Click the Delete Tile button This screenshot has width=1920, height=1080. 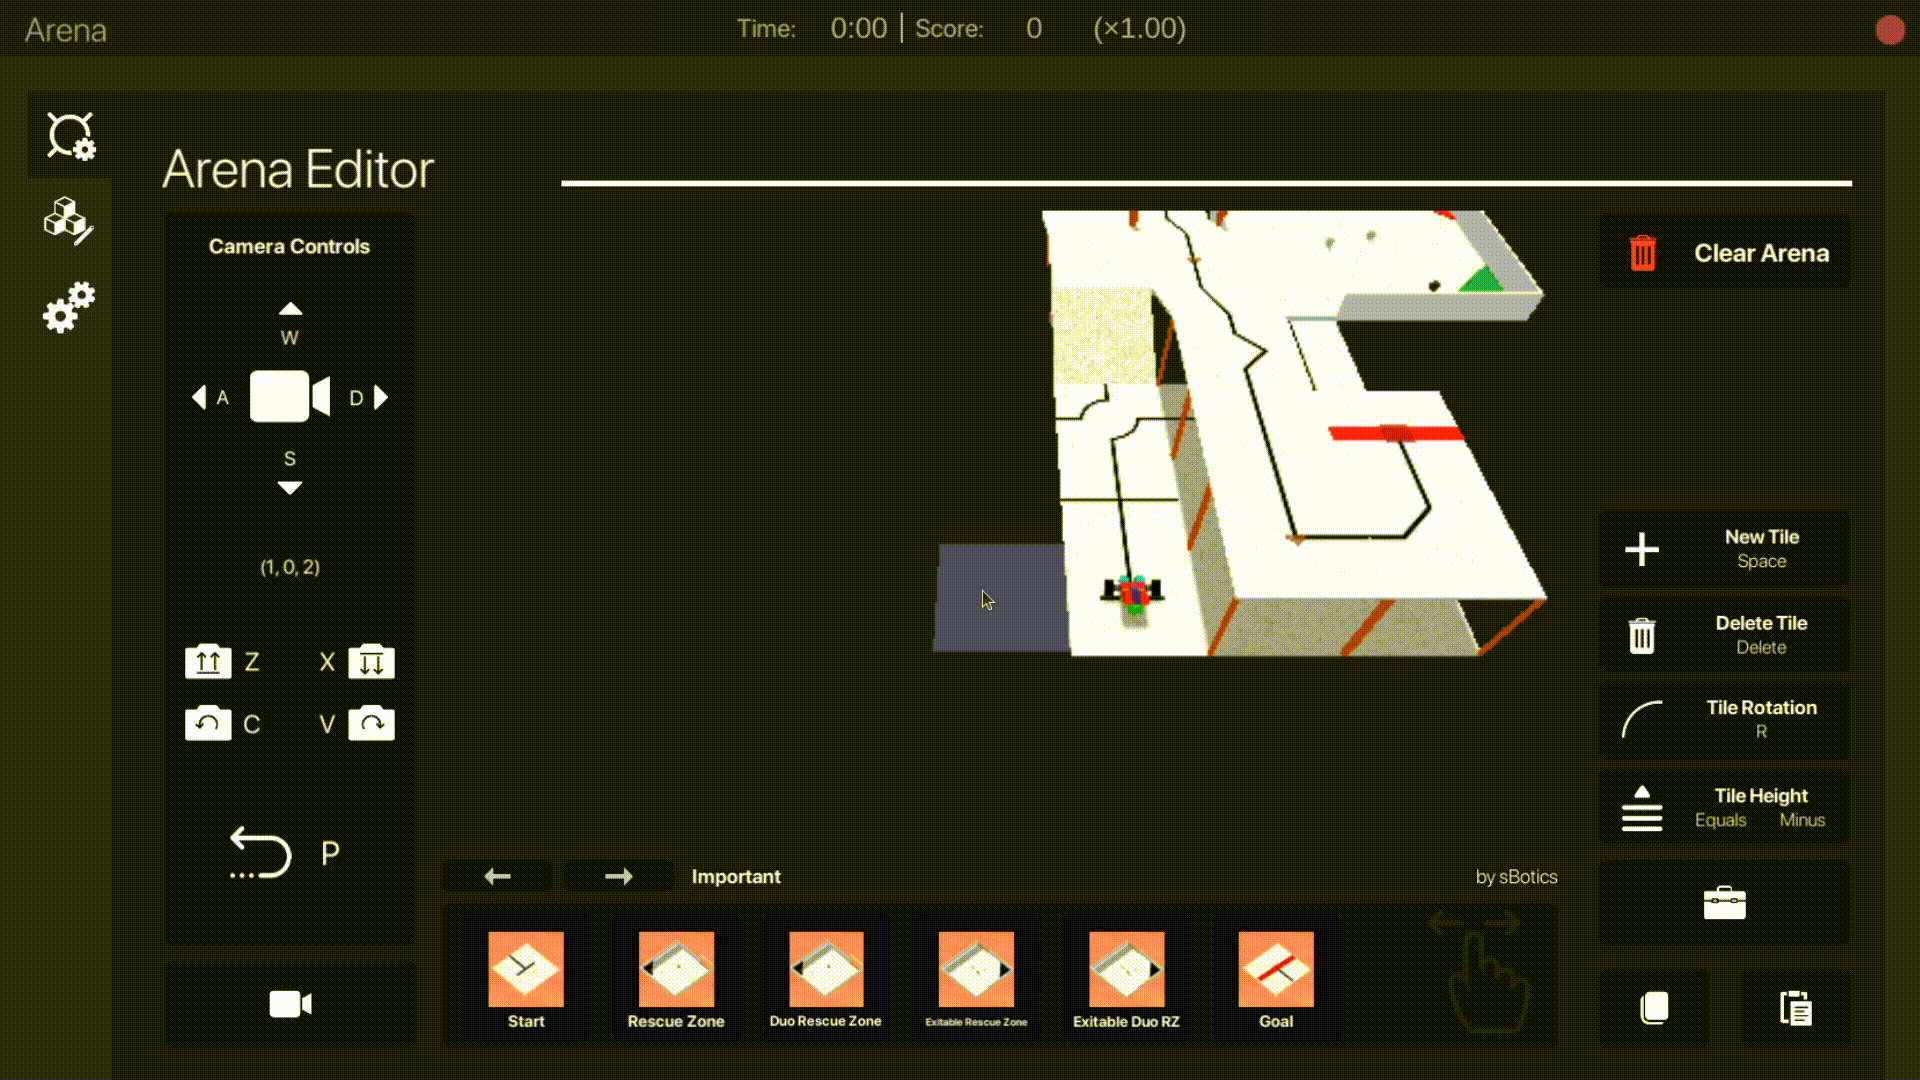[1724, 634]
